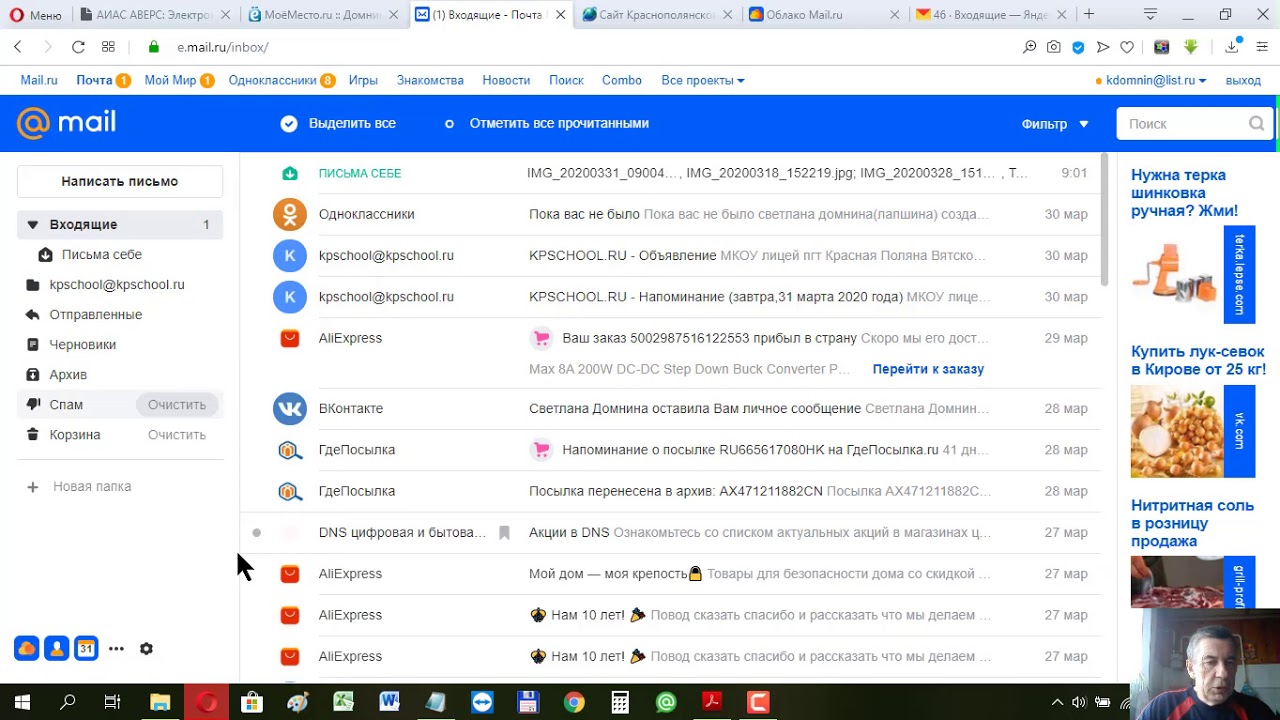Click the Odnoklassniki sender avatar
This screenshot has height=720, width=1280.
tap(290, 214)
